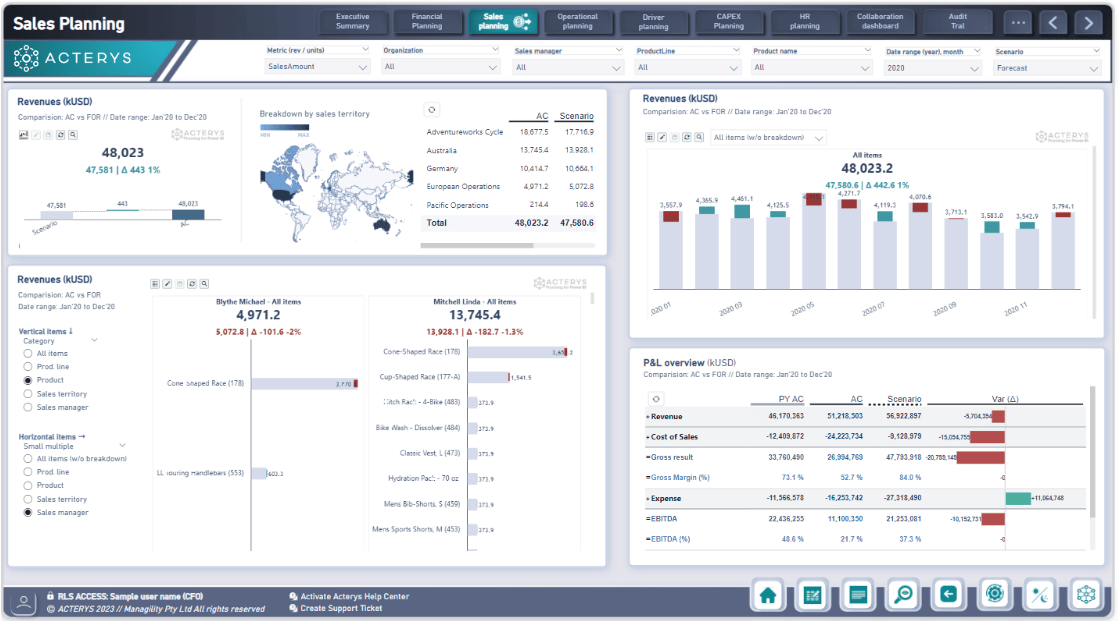Click the percent icon in bottom toolbar

click(1040, 595)
